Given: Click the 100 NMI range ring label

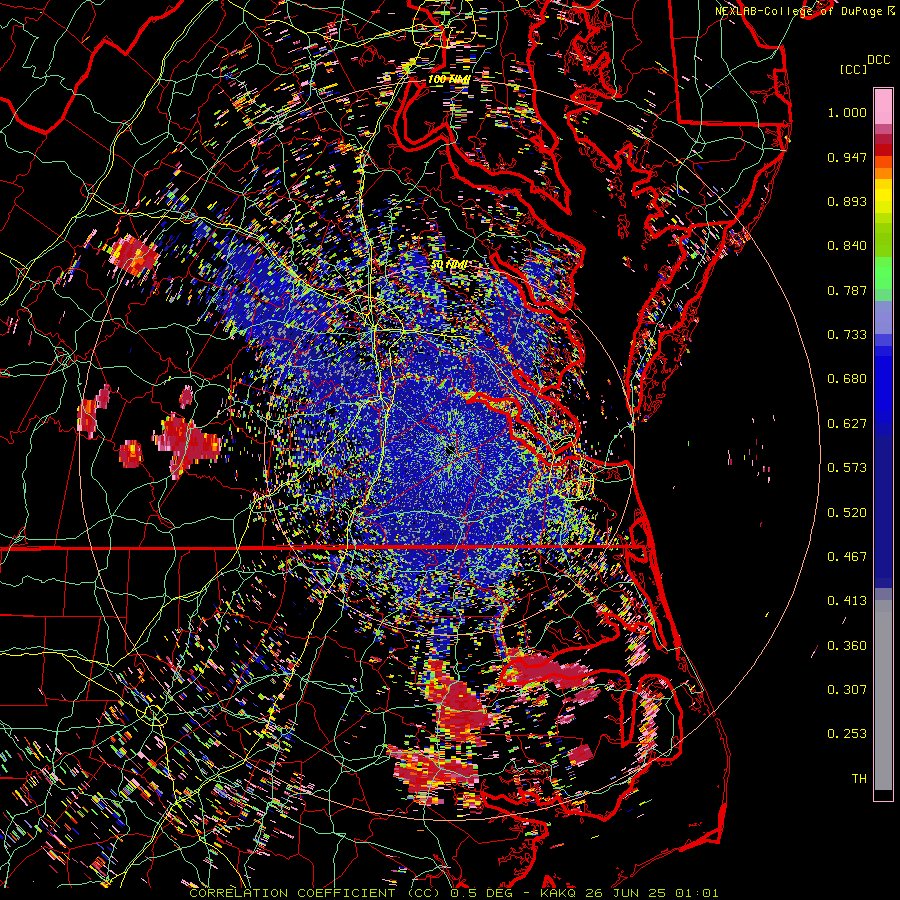Looking at the screenshot, I should click(x=448, y=79).
